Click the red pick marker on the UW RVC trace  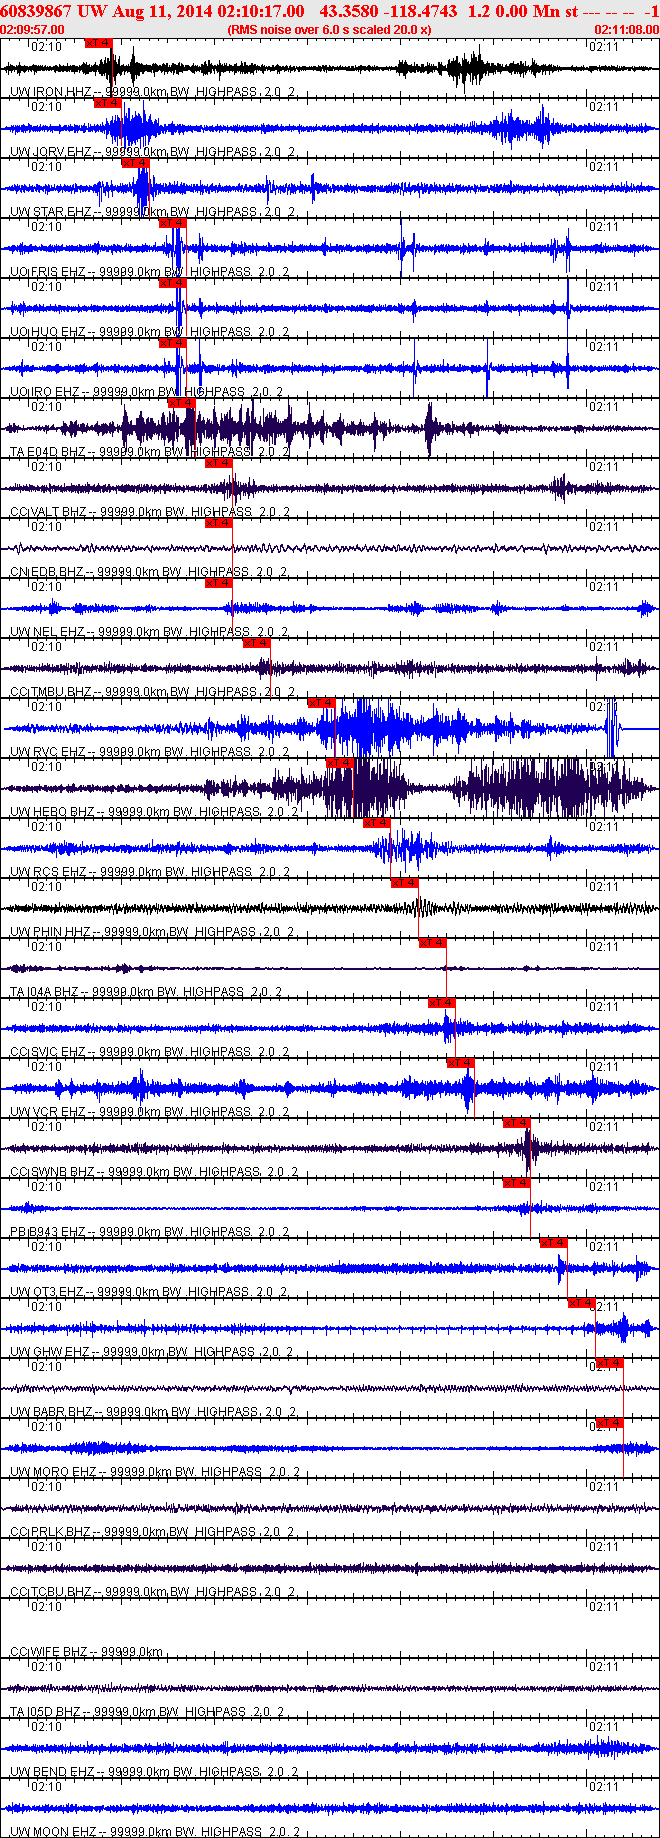coord(322,703)
